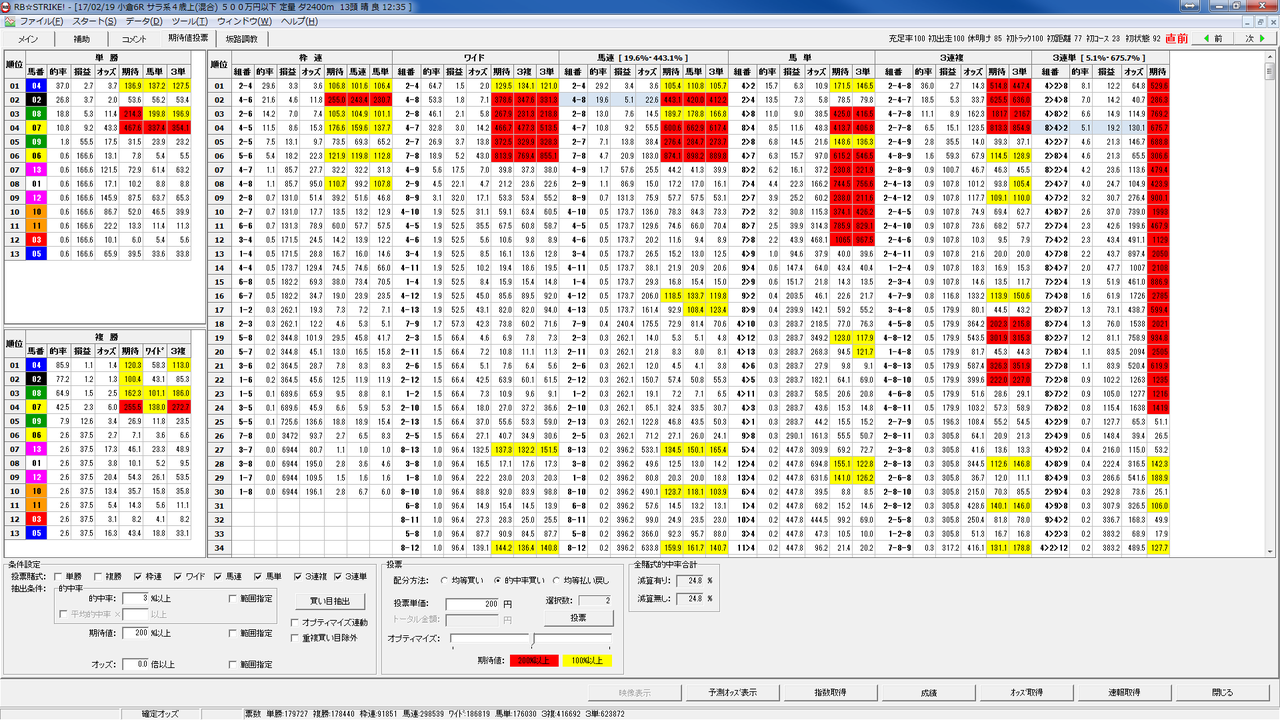This screenshot has width=1280, height=720.
Task: Click the icon beside the ファイル menu
Action: [x=9, y=21]
